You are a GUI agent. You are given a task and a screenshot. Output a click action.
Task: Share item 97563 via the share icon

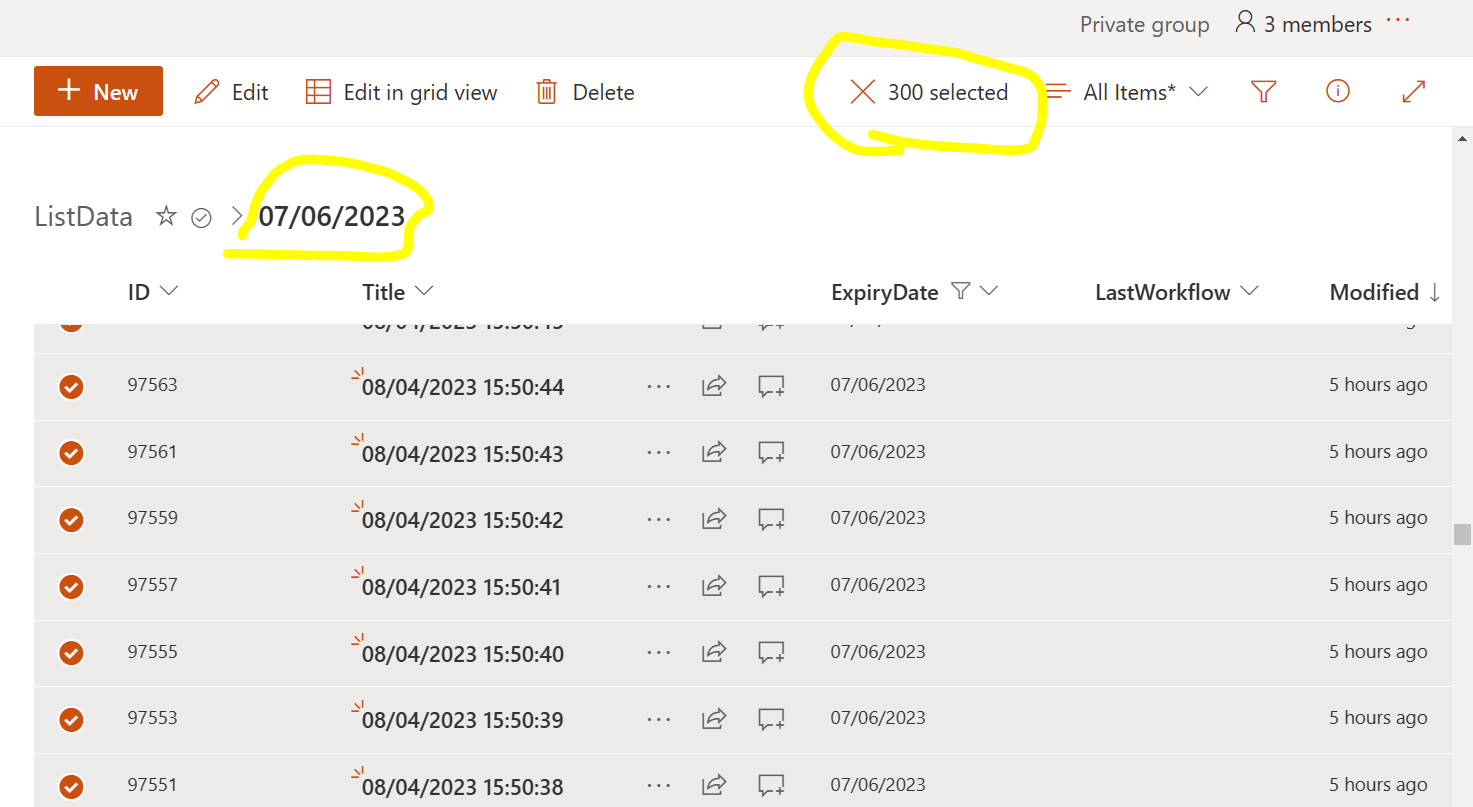click(714, 386)
